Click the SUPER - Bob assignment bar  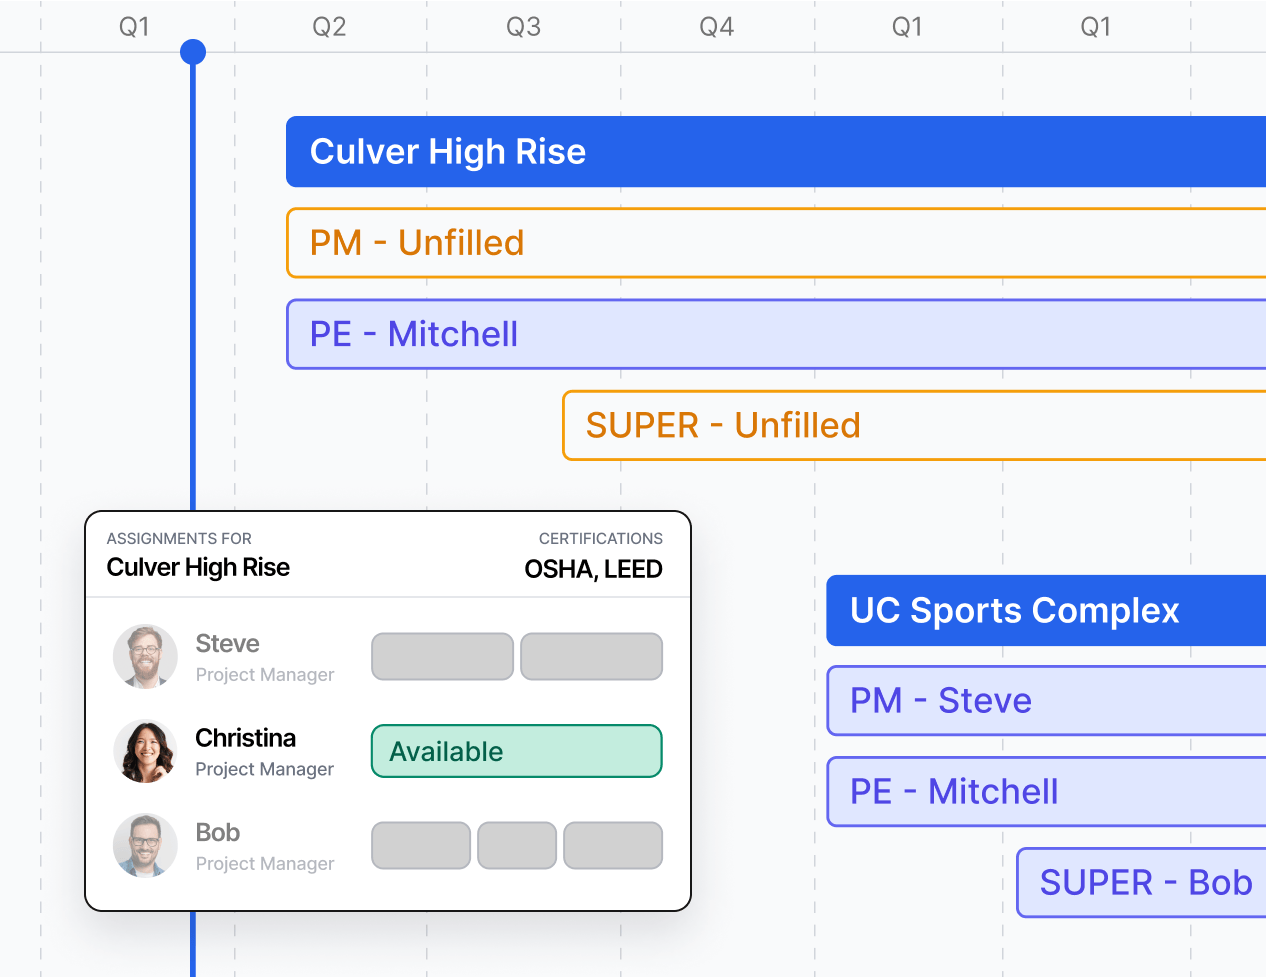coord(1141,883)
